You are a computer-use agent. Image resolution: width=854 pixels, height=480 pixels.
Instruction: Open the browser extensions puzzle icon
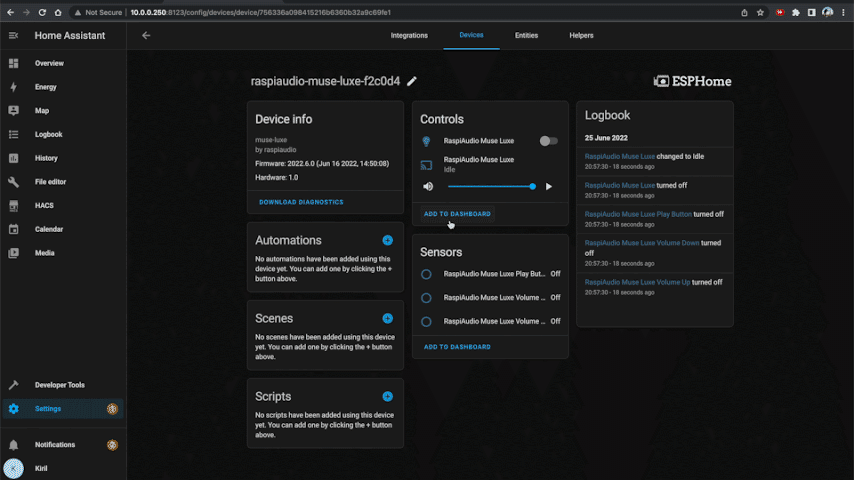[796, 12]
